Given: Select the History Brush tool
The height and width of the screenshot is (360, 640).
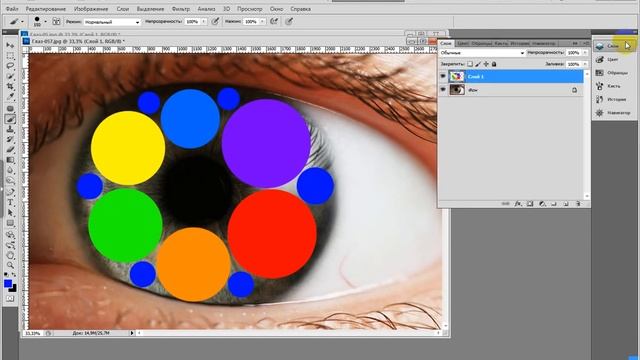Looking at the screenshot, I should pyautogui.click(x=10, y=140).
